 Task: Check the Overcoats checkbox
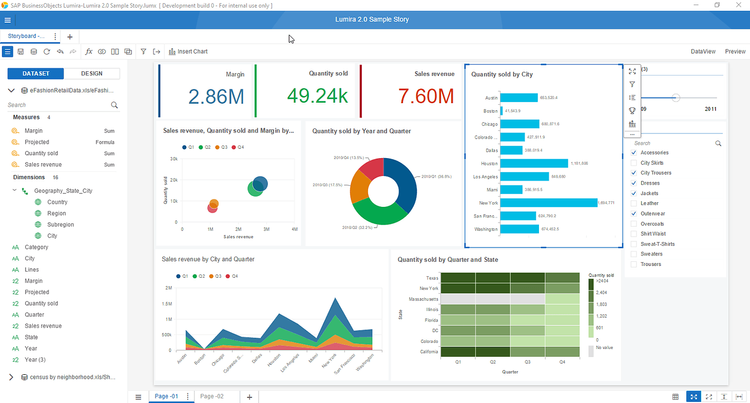click(634, 224)
